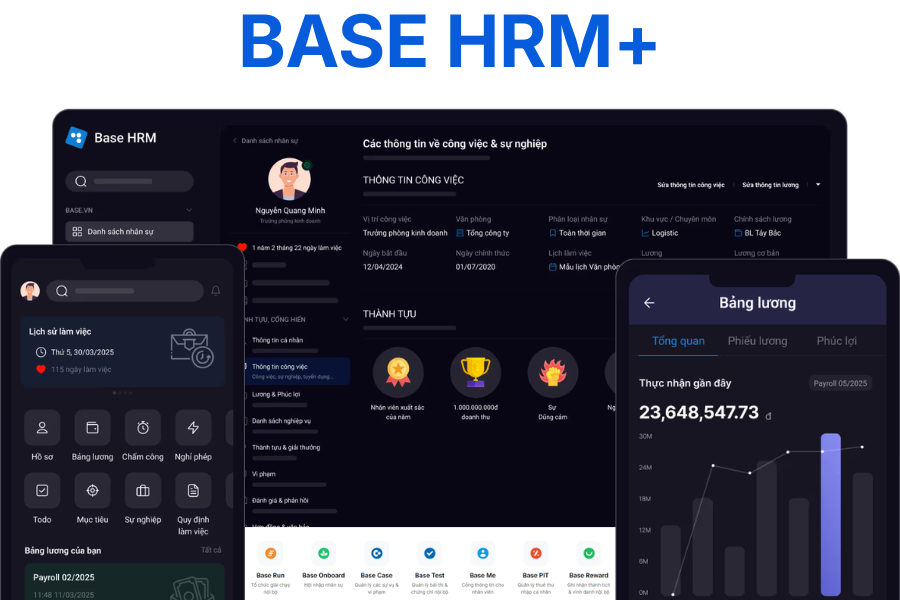Open the Bảng lương wallet icon
Image resolution: width=900 pixels, height=600 pixels.
tap(92, 428)
